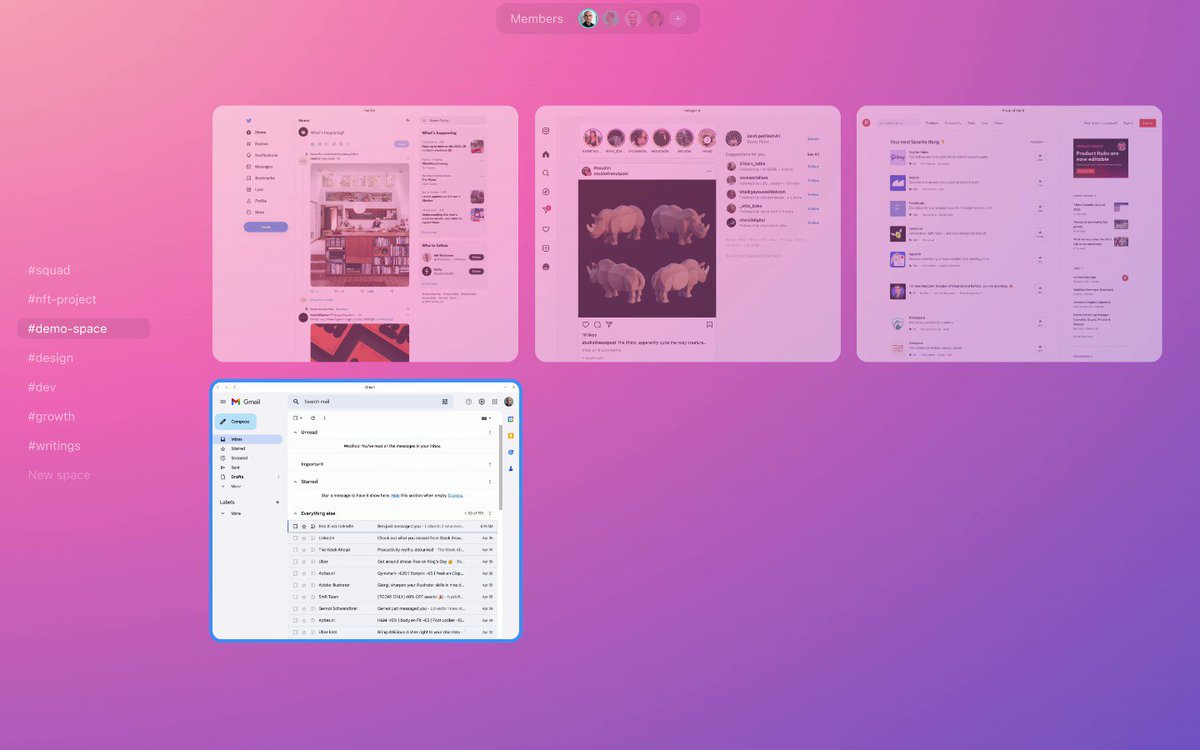Click the Gmail refresh icon
Image resolution: width=1200 pixels, height=750 pixels.
click(x=313, y=417)
